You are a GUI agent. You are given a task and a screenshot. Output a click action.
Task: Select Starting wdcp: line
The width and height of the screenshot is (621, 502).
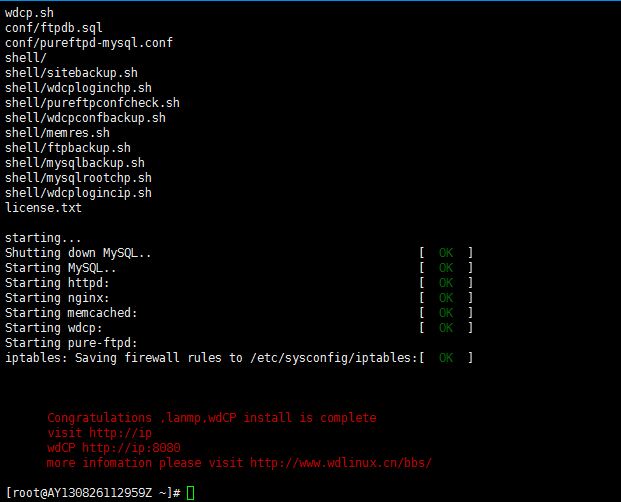tap(53, 328)
